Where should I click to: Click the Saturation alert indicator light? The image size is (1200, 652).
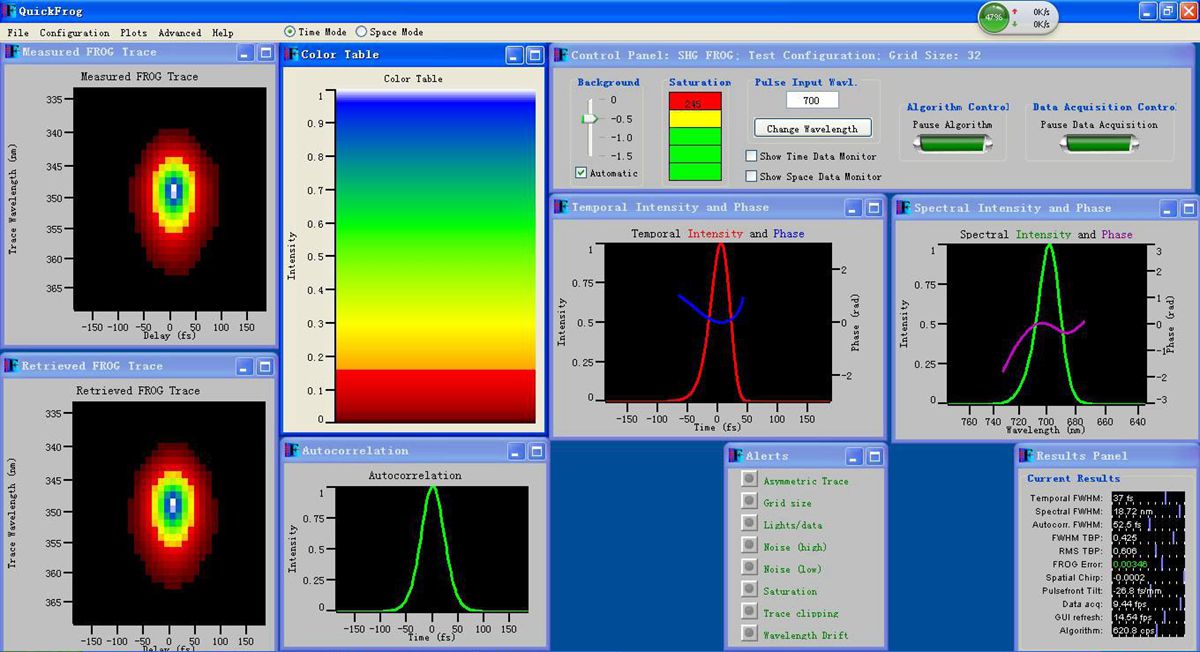point(748,589)
